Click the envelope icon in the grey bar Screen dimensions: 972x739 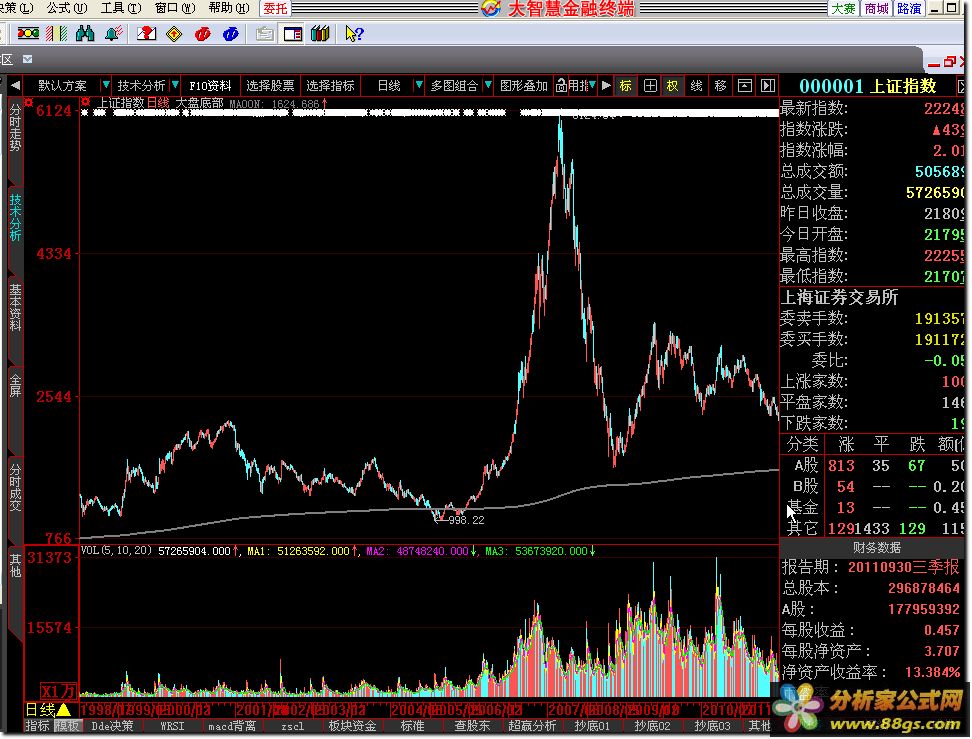[28, 60]
